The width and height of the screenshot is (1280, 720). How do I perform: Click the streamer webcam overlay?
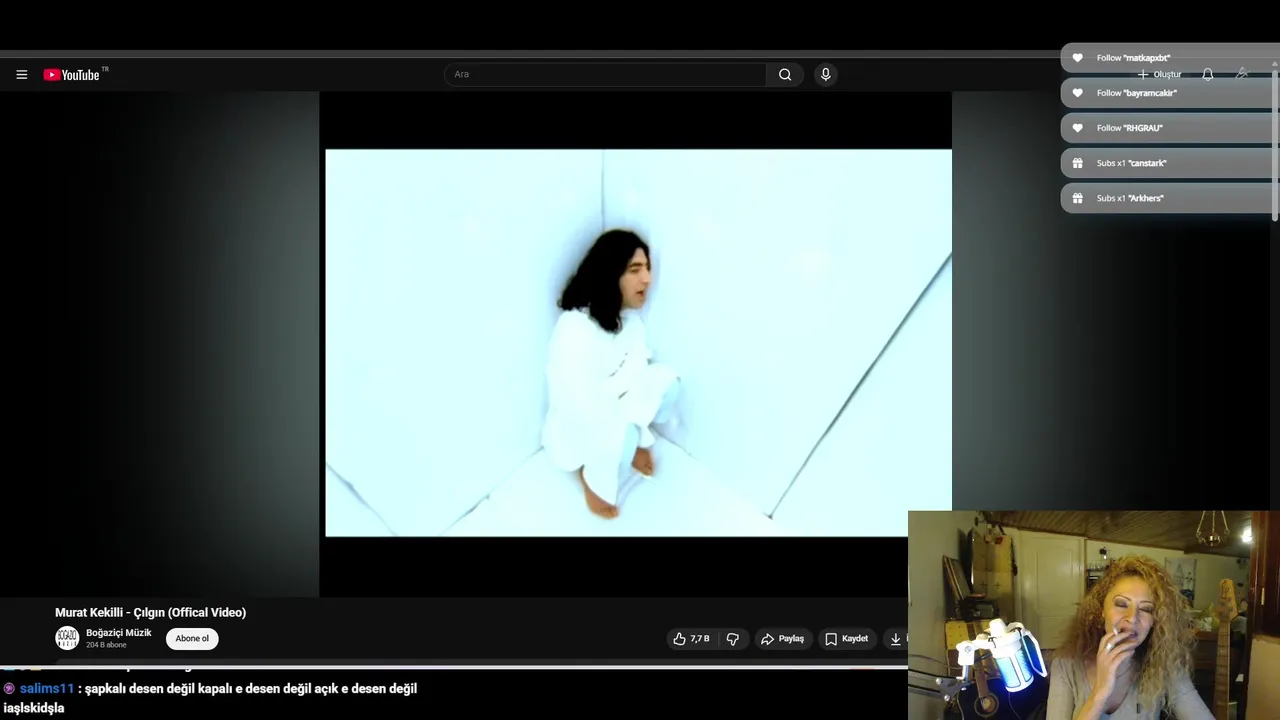1094,615
